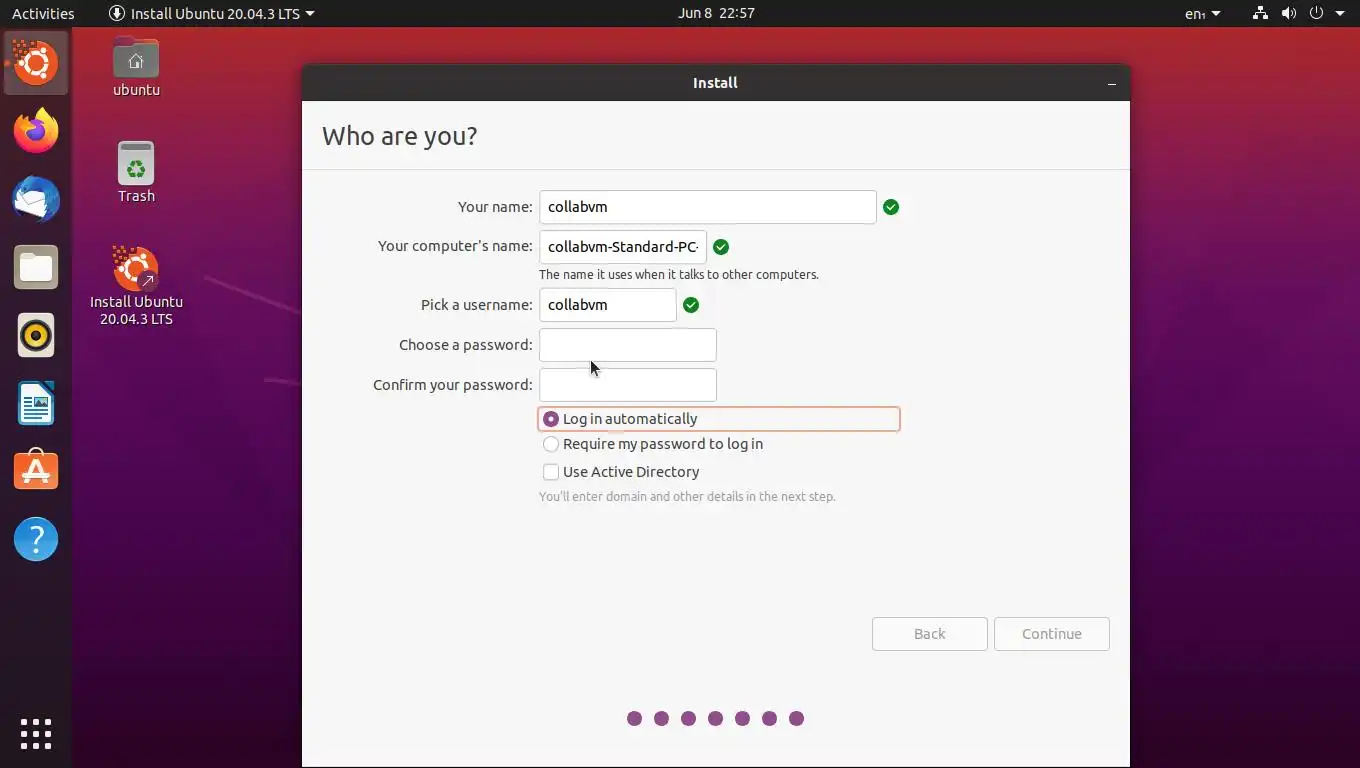
Task: Open Install Ubuntu 20.04.3 LTS app menu
Action: [x=211, y=13]
